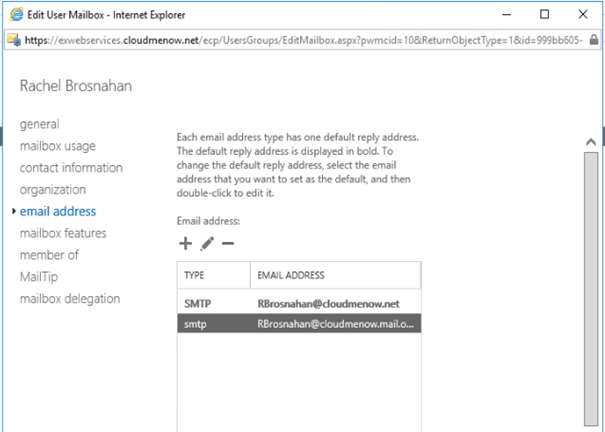Go to contact information section
The image size is (605, 432).
(71, 168)
